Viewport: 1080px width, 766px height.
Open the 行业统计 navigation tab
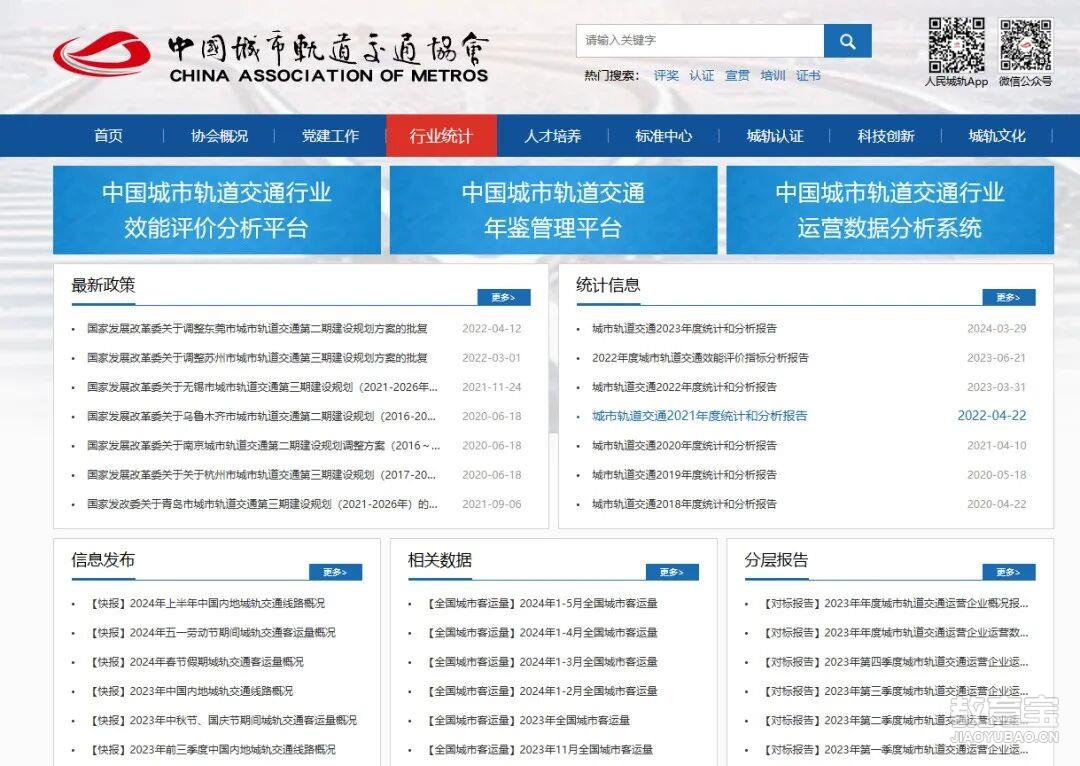[x=441, y=135]
